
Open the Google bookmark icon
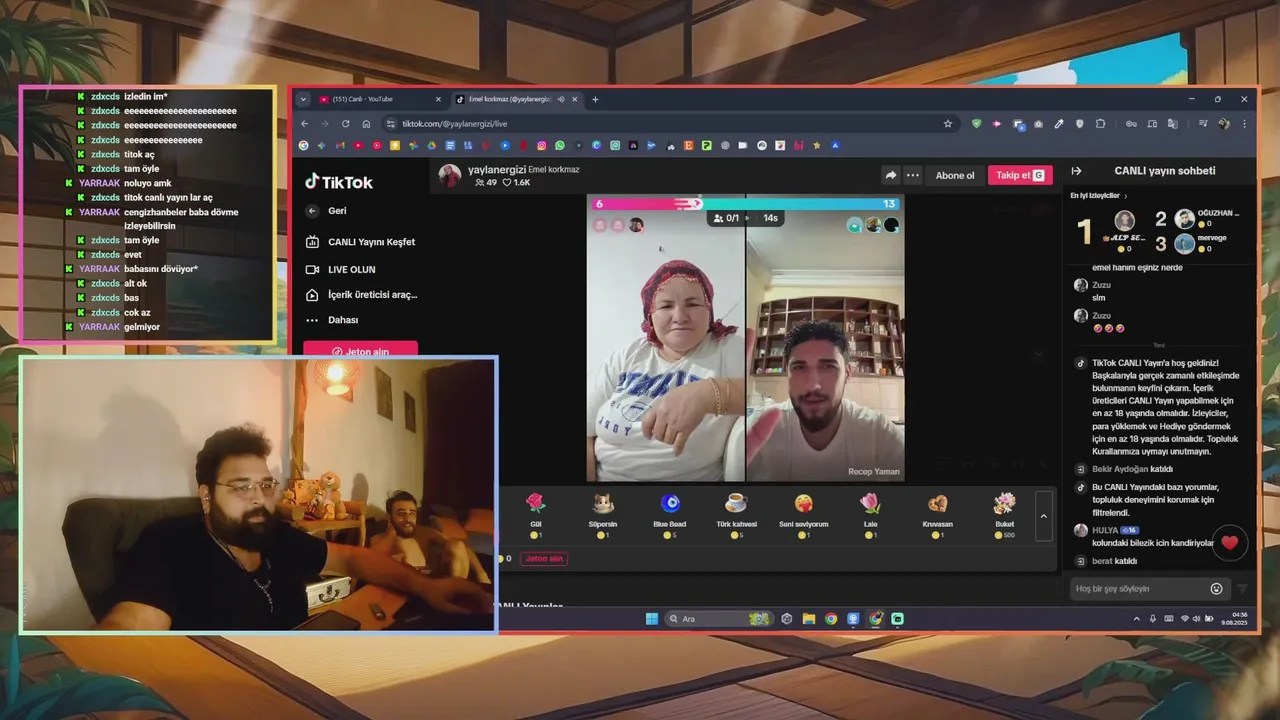coord(304,145)
